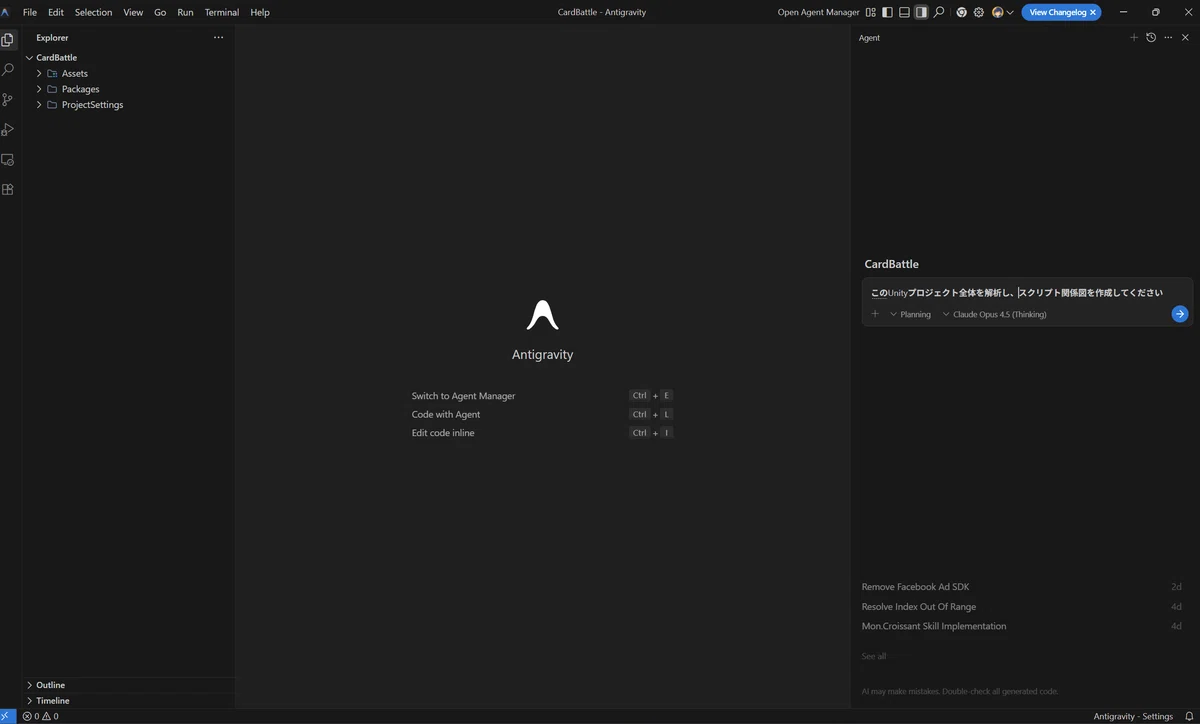Screen dimensions: 1200x724
Task: Open the settings gear in title bar
Action: pos(979,12)
